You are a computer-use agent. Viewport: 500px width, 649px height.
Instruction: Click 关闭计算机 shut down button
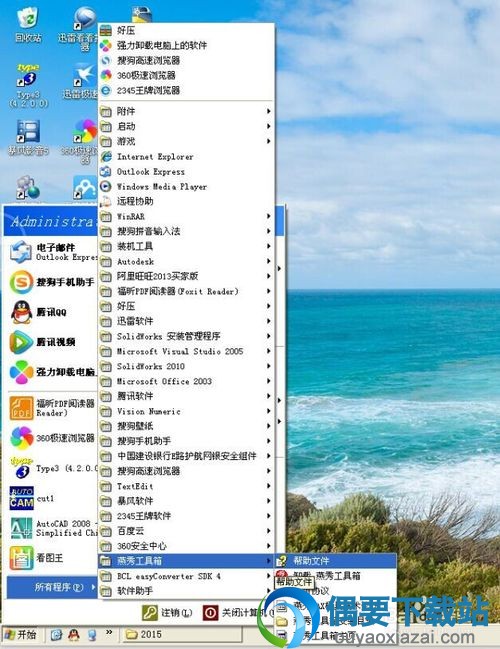click(237, 613)
